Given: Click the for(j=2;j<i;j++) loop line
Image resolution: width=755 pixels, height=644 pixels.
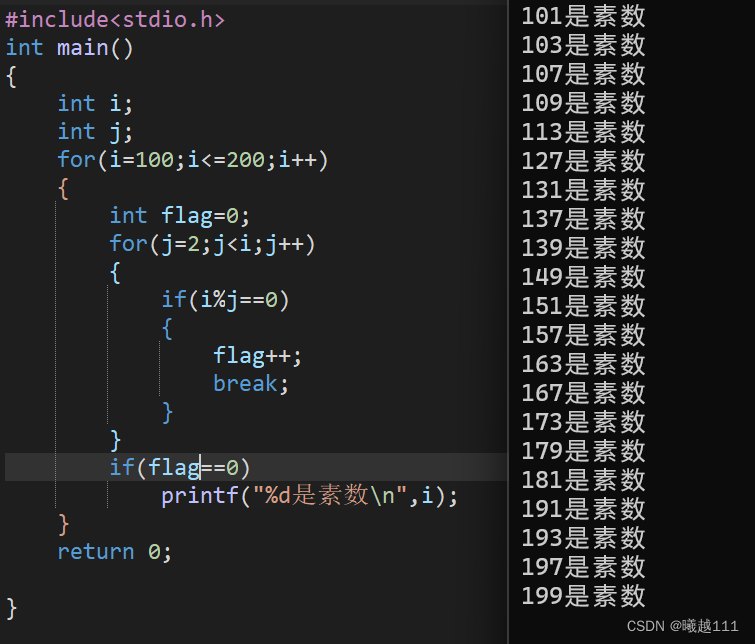Looking at the screenshot, I should click(x=212, y=244).
